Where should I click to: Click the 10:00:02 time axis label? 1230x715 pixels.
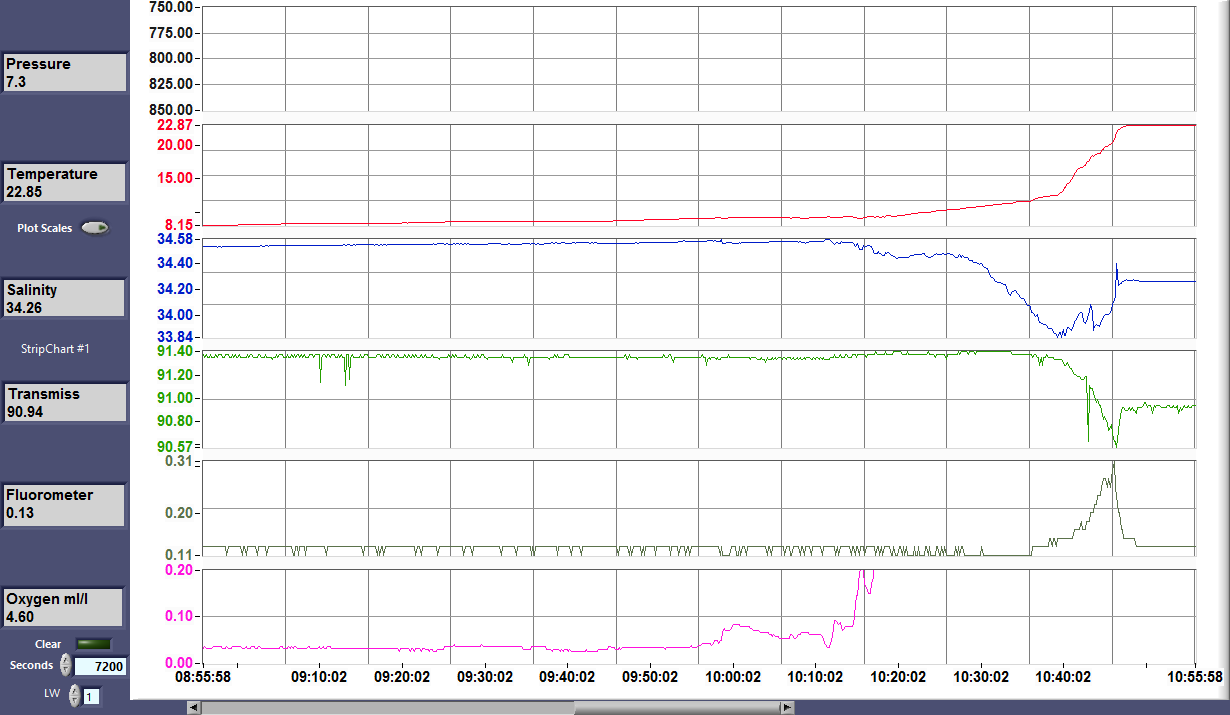[733, 677]
